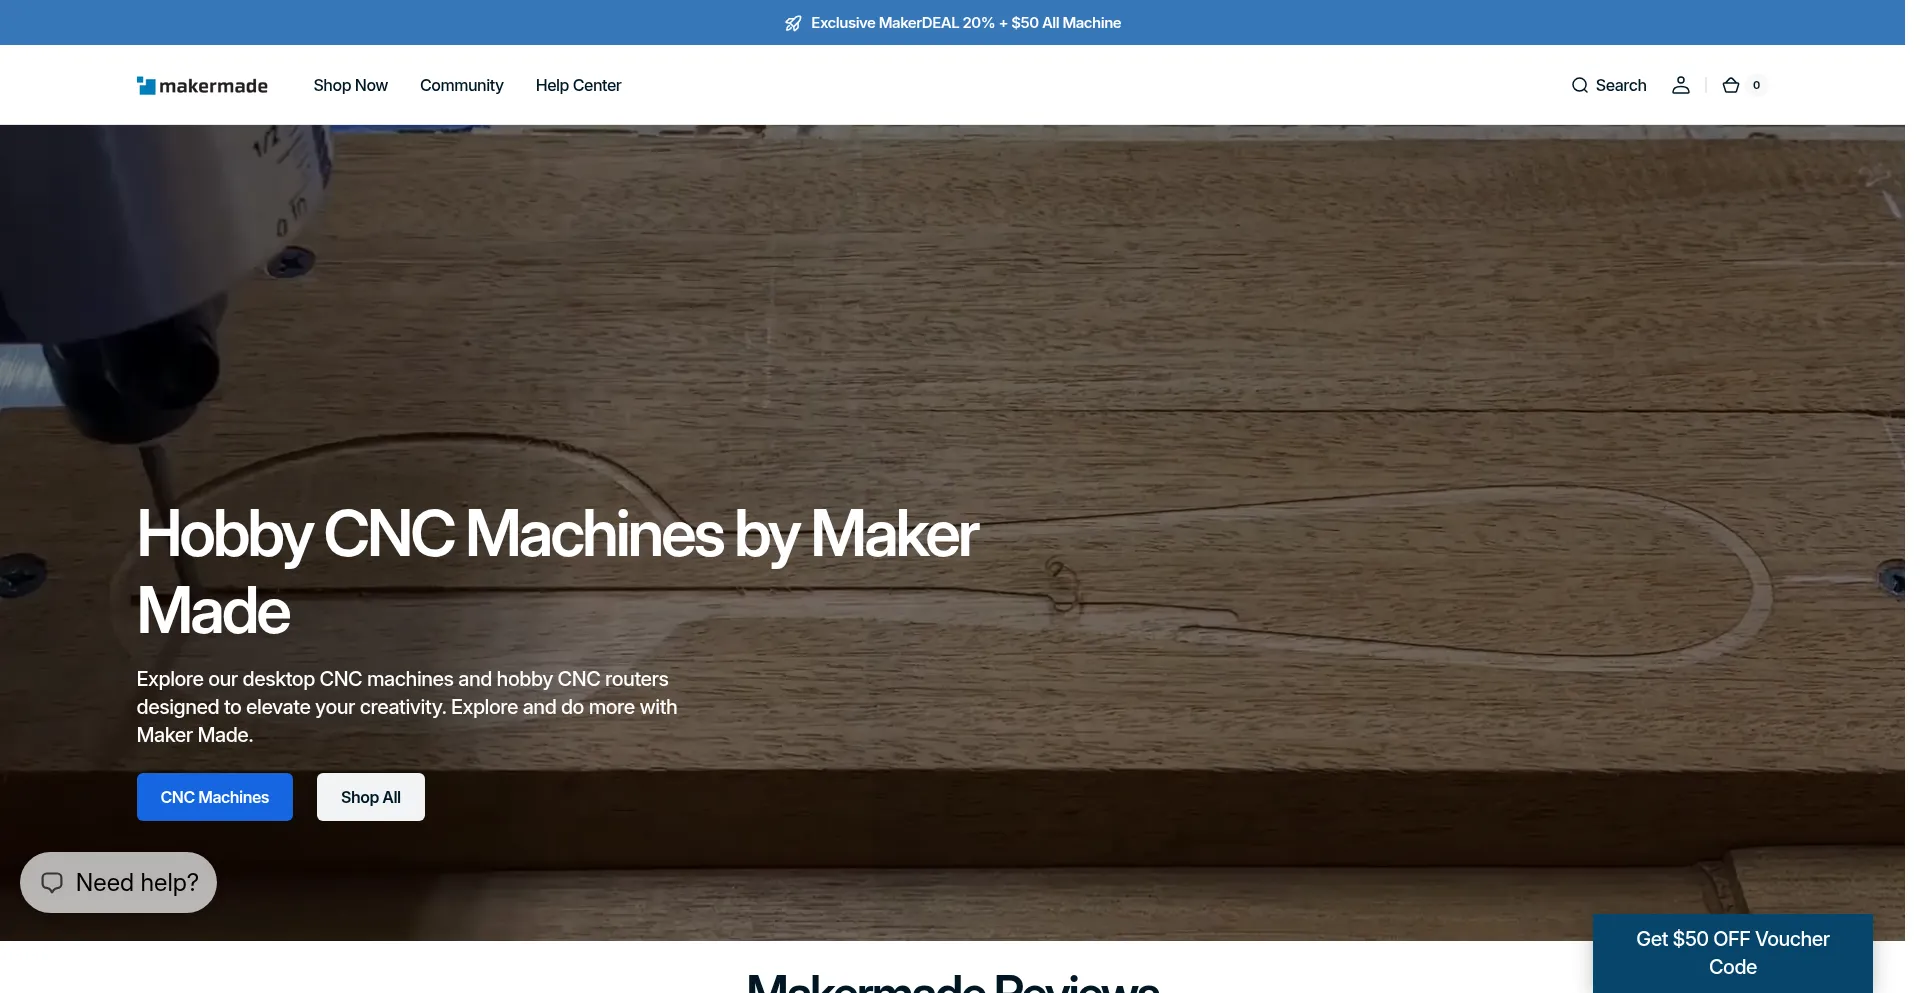Click the Shop All button

371,797
